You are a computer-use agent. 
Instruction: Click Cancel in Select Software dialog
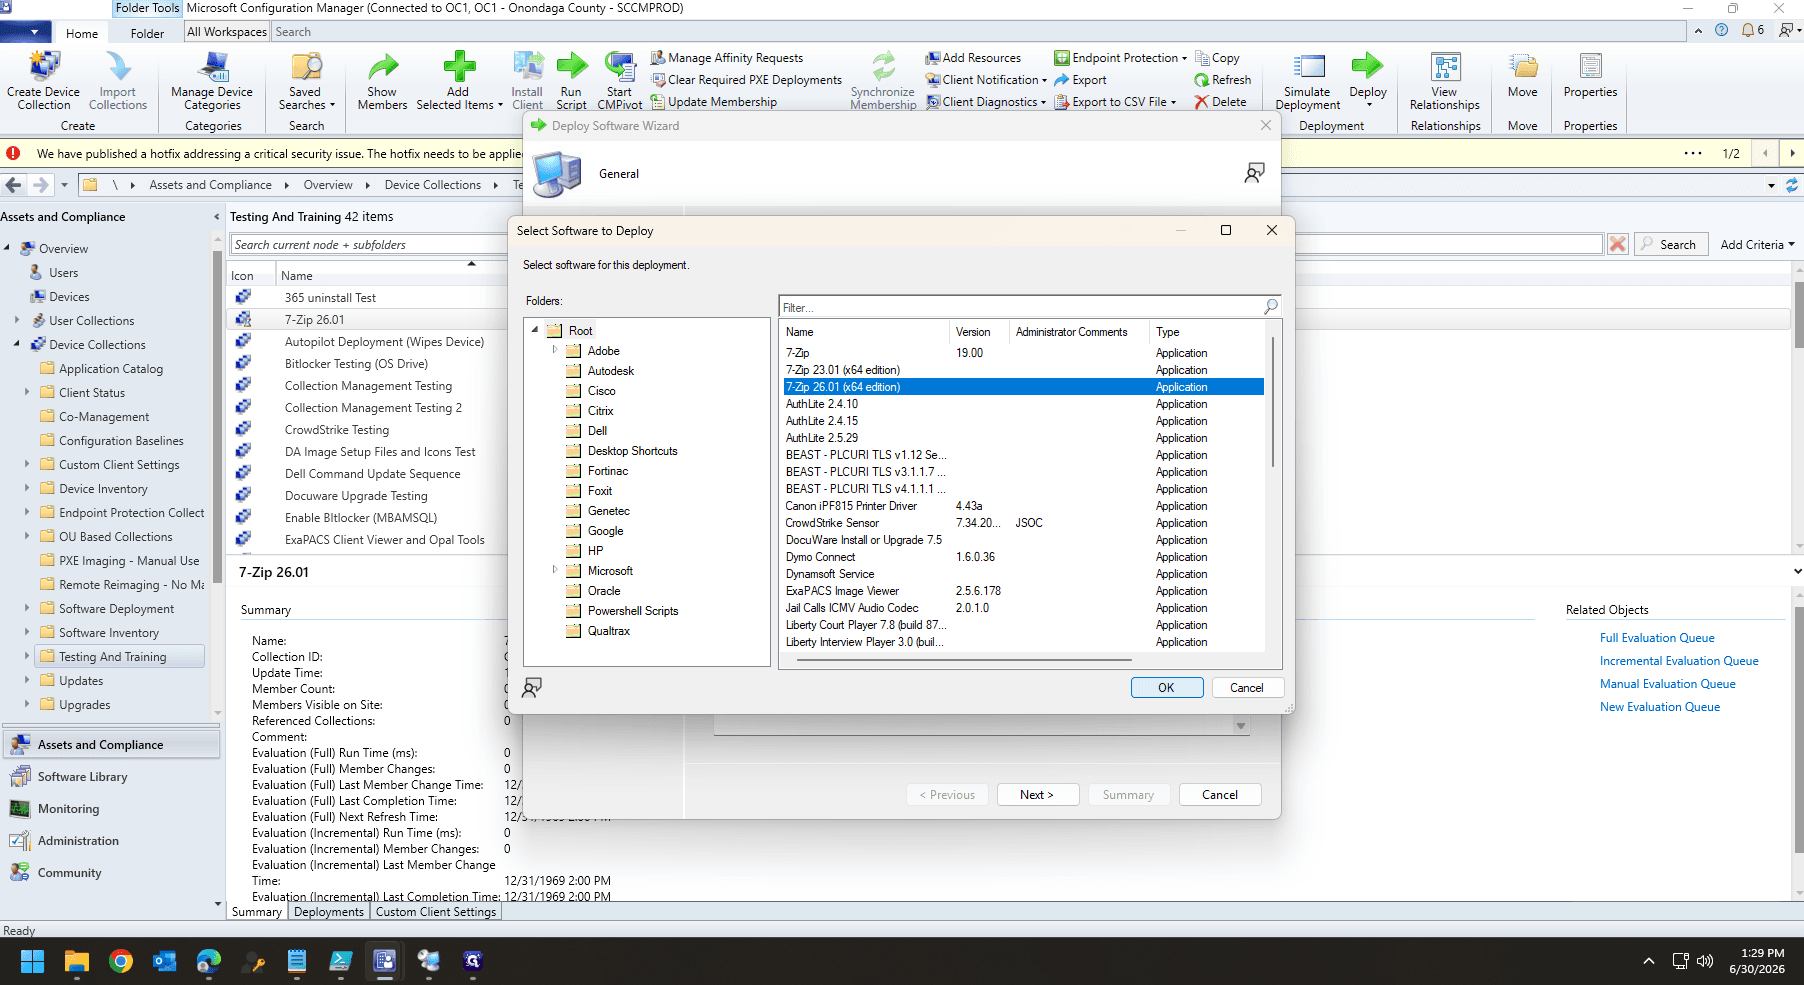pos(1247,688)
